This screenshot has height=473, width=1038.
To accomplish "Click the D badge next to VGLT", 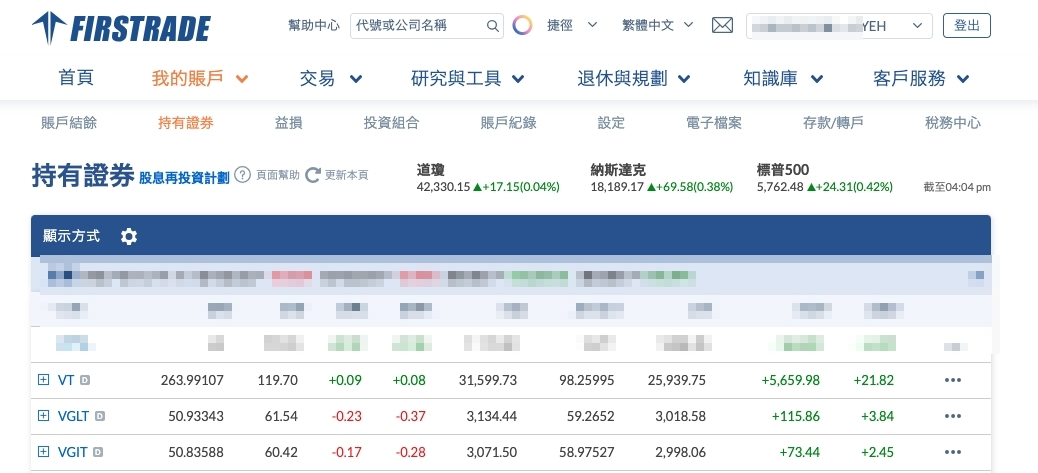I will tap(99, 416).
